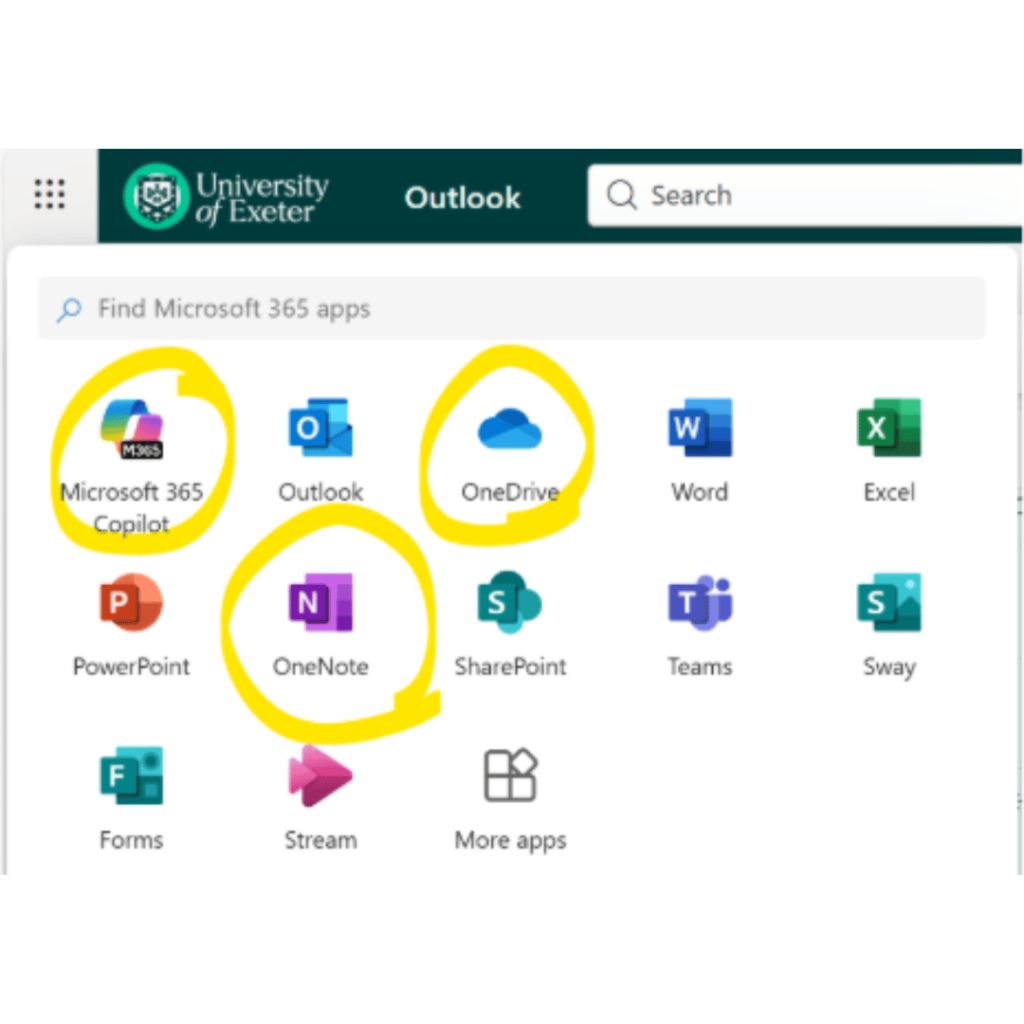Open the app launcher waffle grid
This screenshot has height=1024, width=1024.
click(x=49, y=194)
